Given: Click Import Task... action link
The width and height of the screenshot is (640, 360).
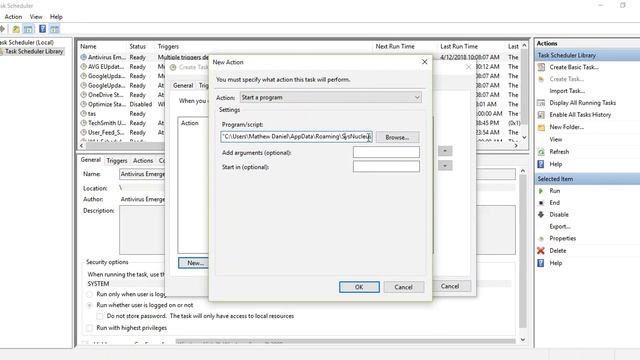Looking at the screenshot, I should tap(567, 91).
